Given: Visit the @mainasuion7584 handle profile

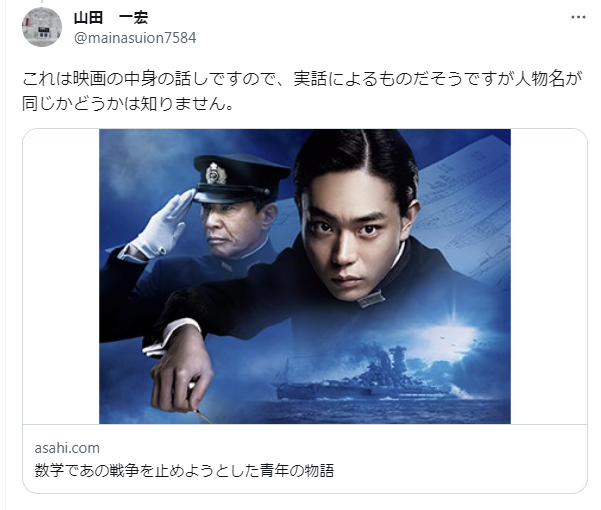Looking at the screenshot, I should coord(135,38).
